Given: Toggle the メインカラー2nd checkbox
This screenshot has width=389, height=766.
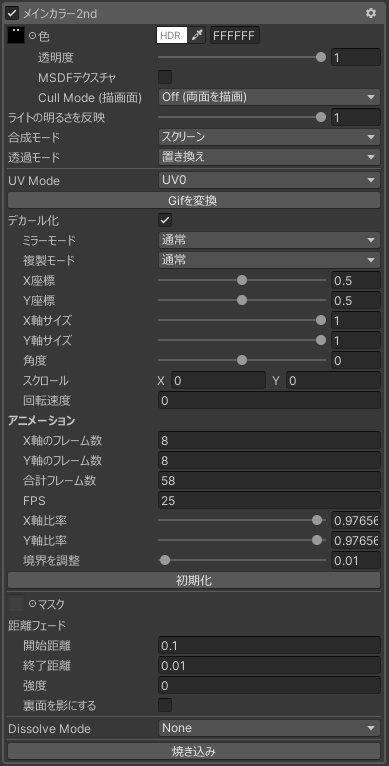Looking at the screenshot, I should [x=12, y=14].
